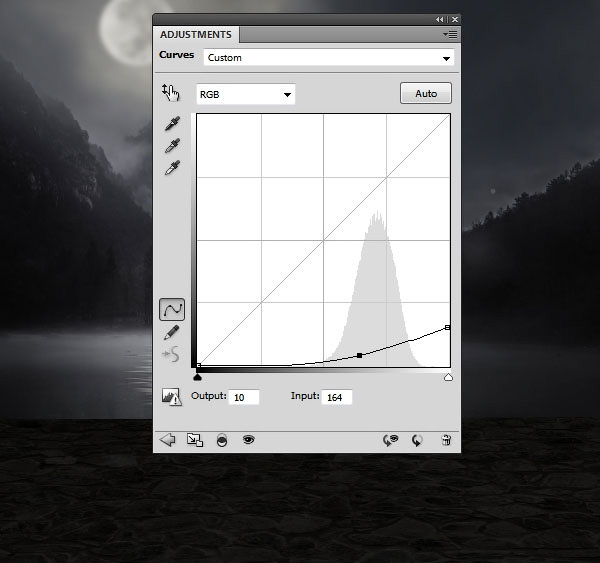Viewport: 600px width, 563px height.
Task: Click the histogram accuracy warning icon
Action: coord(171,397)
